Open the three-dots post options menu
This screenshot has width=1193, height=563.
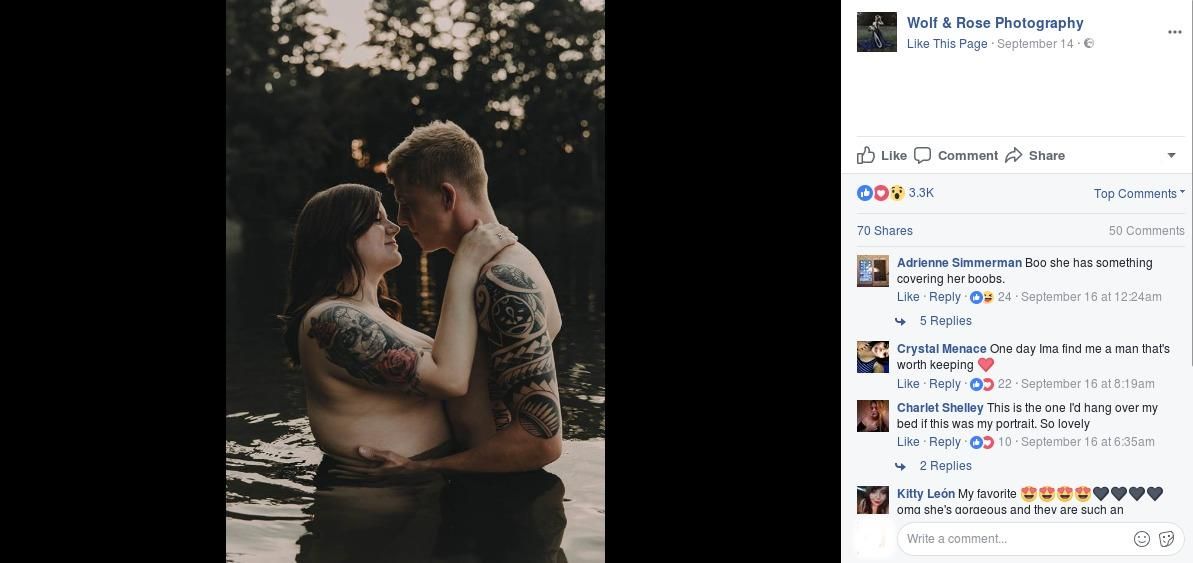(x=1174, y=32)
